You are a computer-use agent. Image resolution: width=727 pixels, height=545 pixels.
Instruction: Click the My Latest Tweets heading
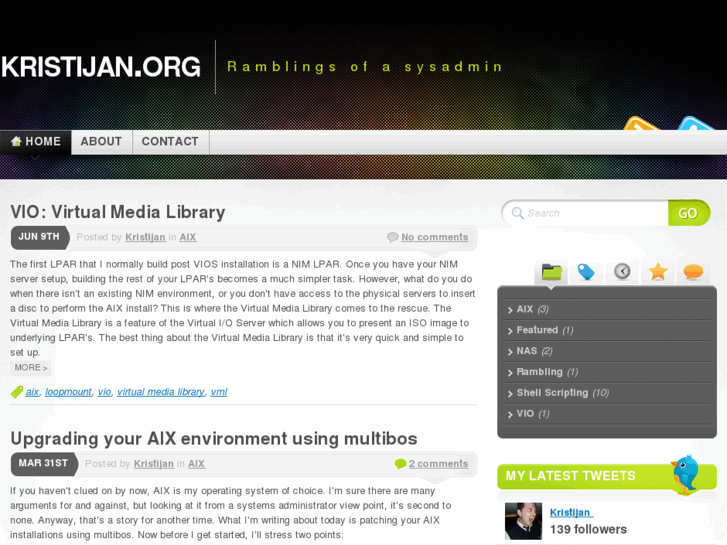click(570, 476)
